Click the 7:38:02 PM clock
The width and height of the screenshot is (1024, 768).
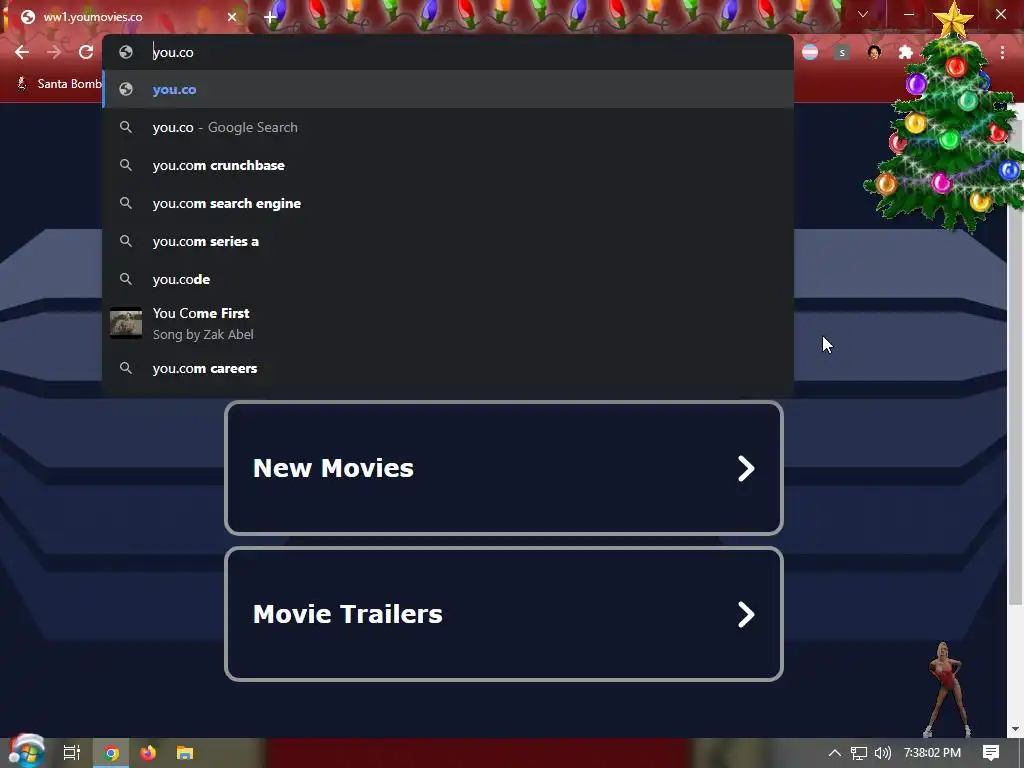click(932, 753)
